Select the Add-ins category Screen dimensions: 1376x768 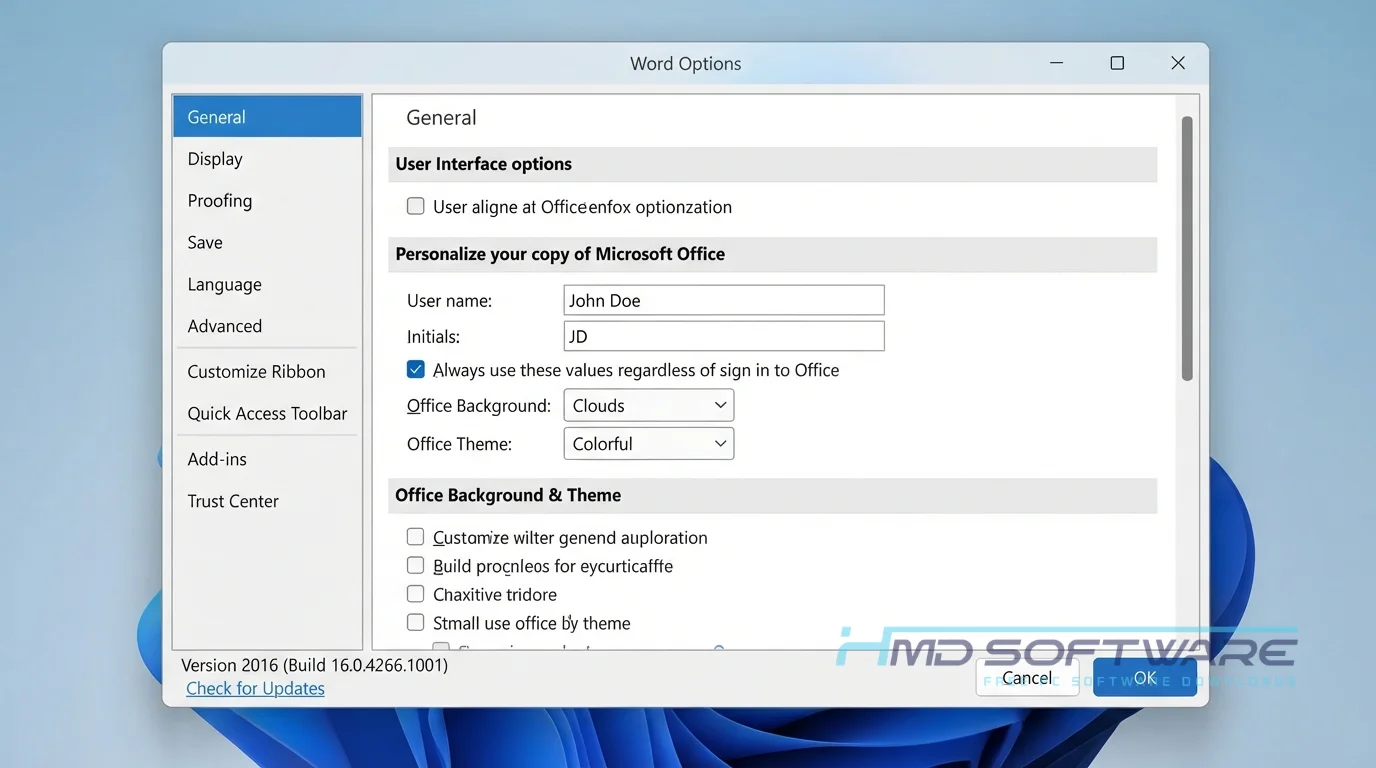point(267,459)
